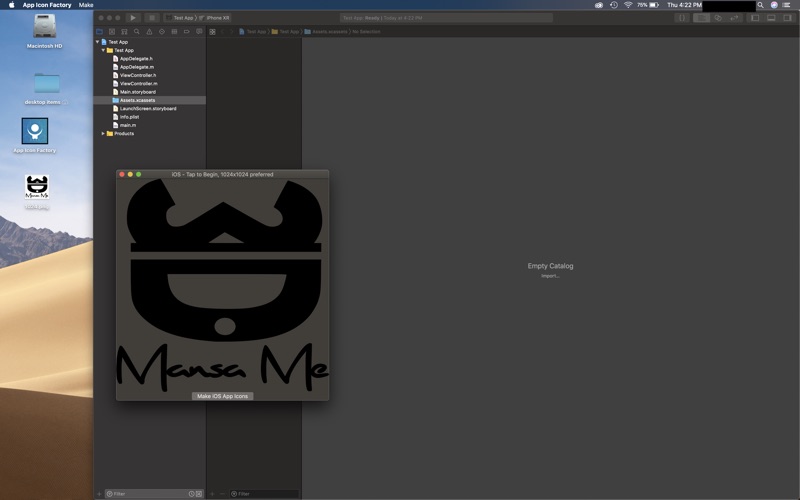
Task: Choose the iPhone XR run destination
Action: [x=215, y=18]
